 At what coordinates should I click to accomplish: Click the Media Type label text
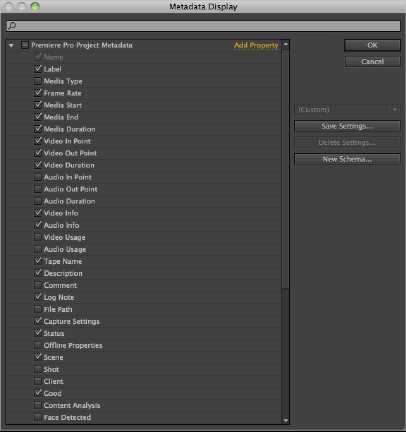63,81
